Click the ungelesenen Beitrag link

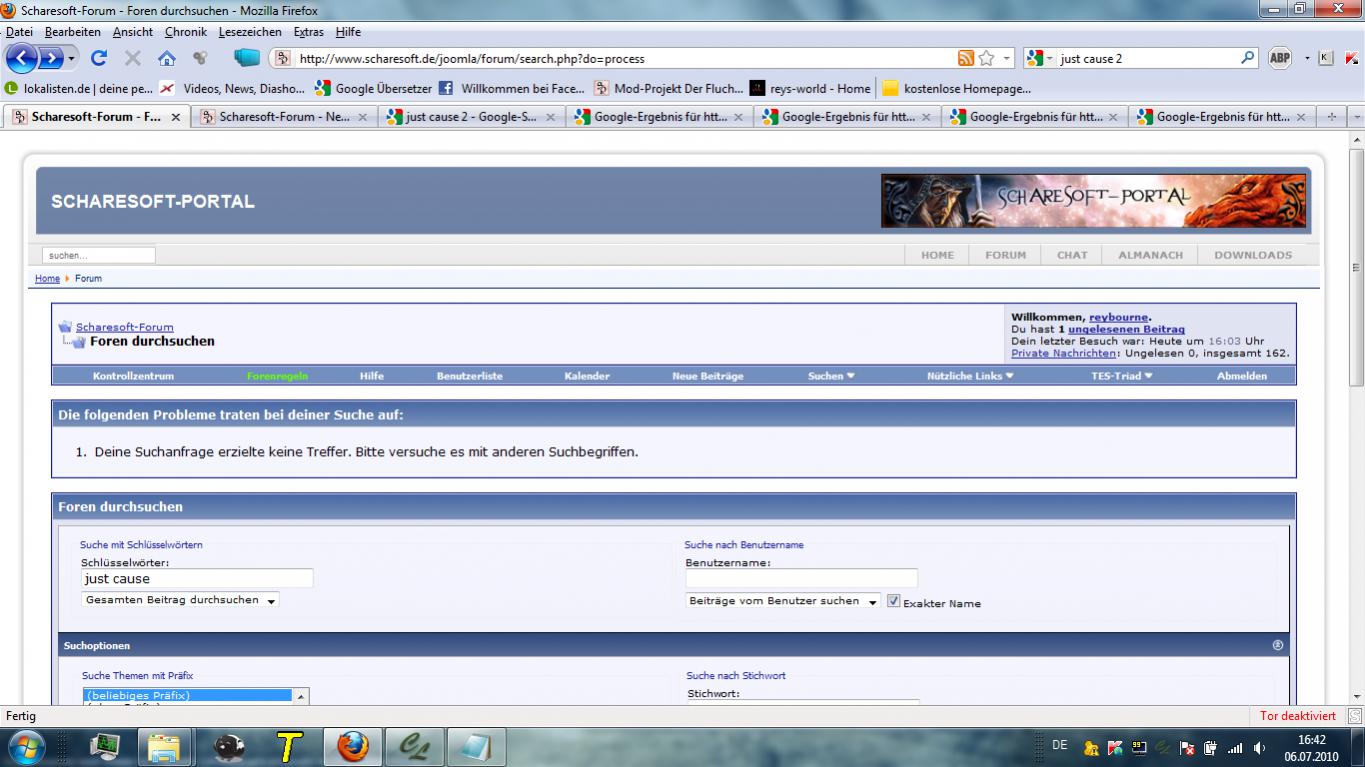coord(1126,329)
